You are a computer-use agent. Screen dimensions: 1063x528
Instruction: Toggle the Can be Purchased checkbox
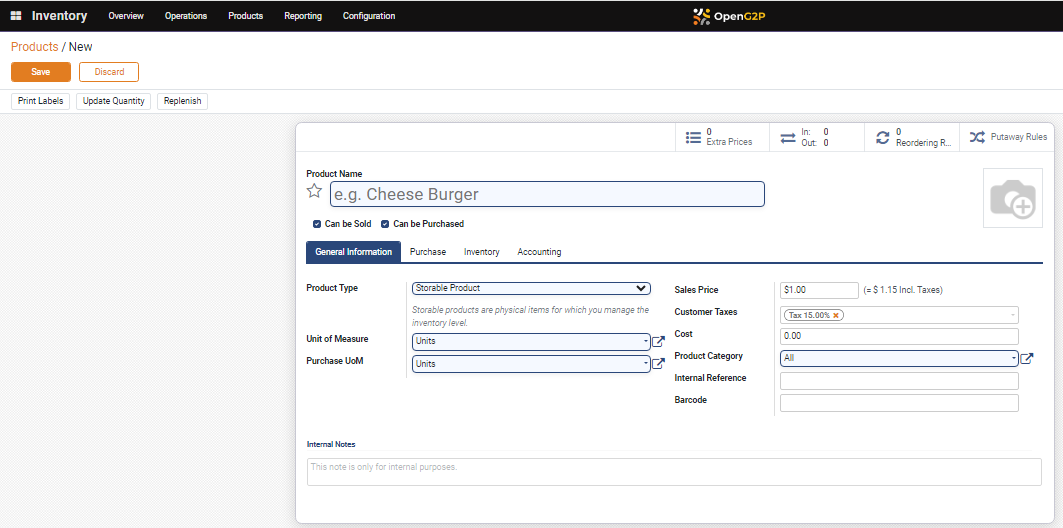pyautogui.click(x=385, y=224)
